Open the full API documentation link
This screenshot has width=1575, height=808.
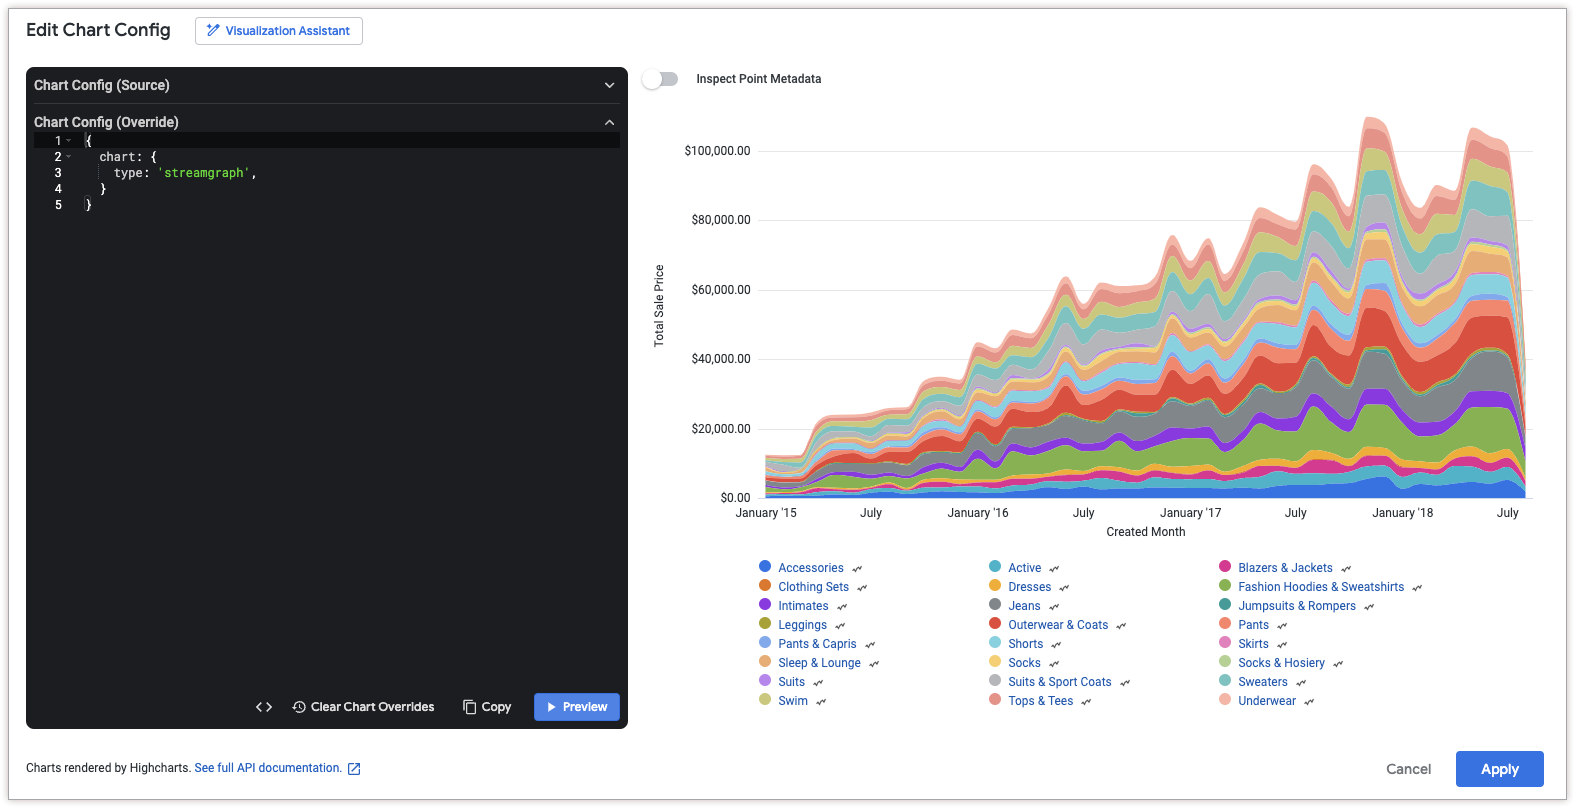[x=268, y=768]
